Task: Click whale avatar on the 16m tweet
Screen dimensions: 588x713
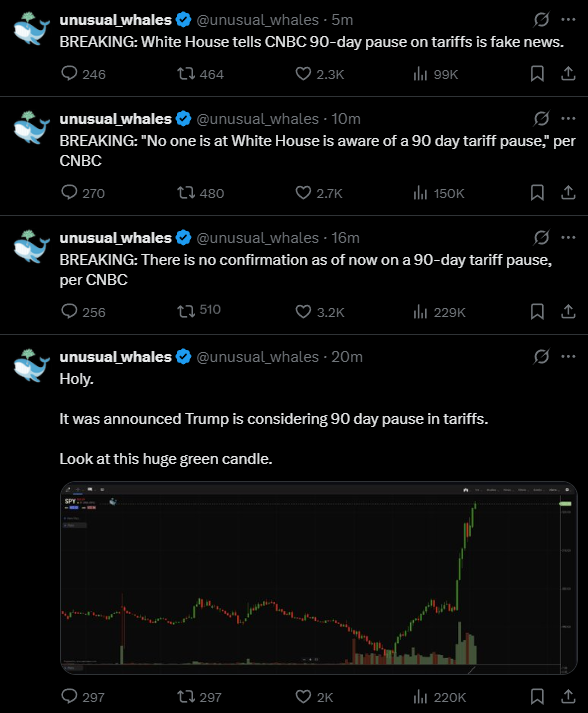Action: tap(31, 247)
